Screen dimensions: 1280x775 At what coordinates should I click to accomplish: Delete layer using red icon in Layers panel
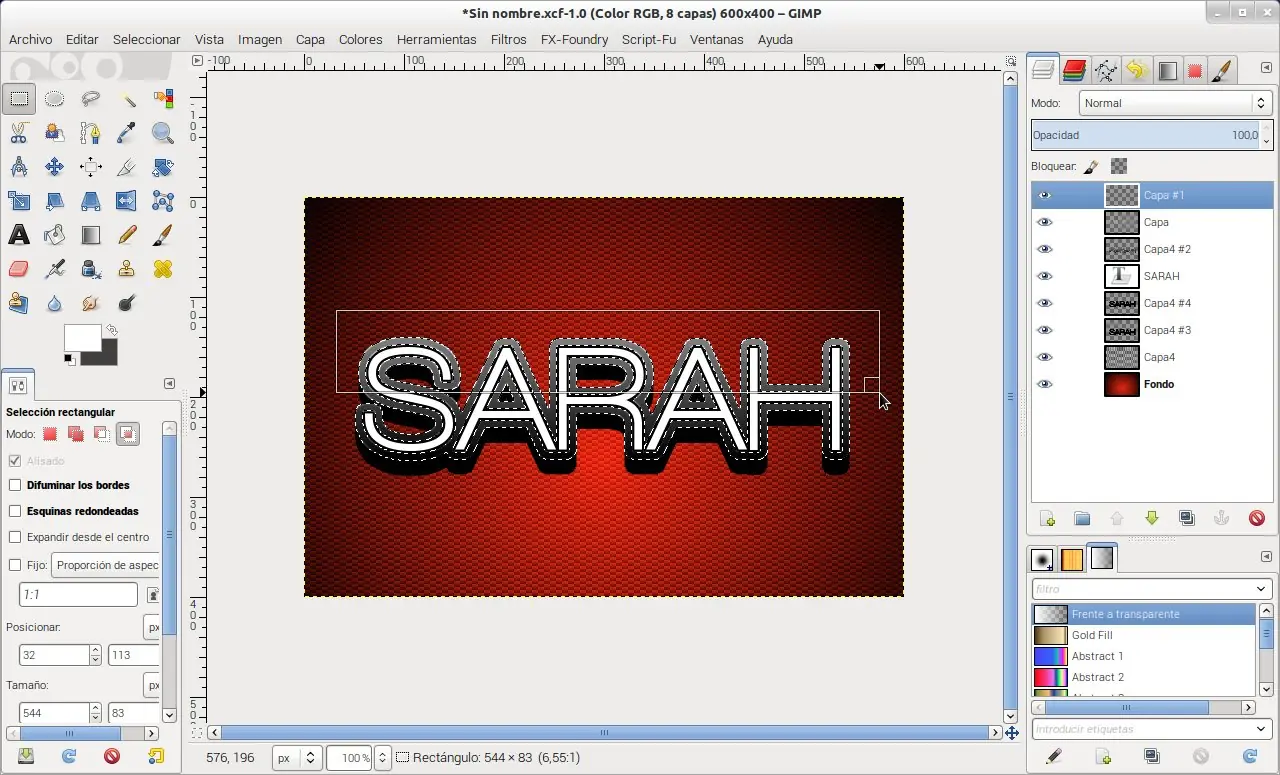[x=1257, y=518]
